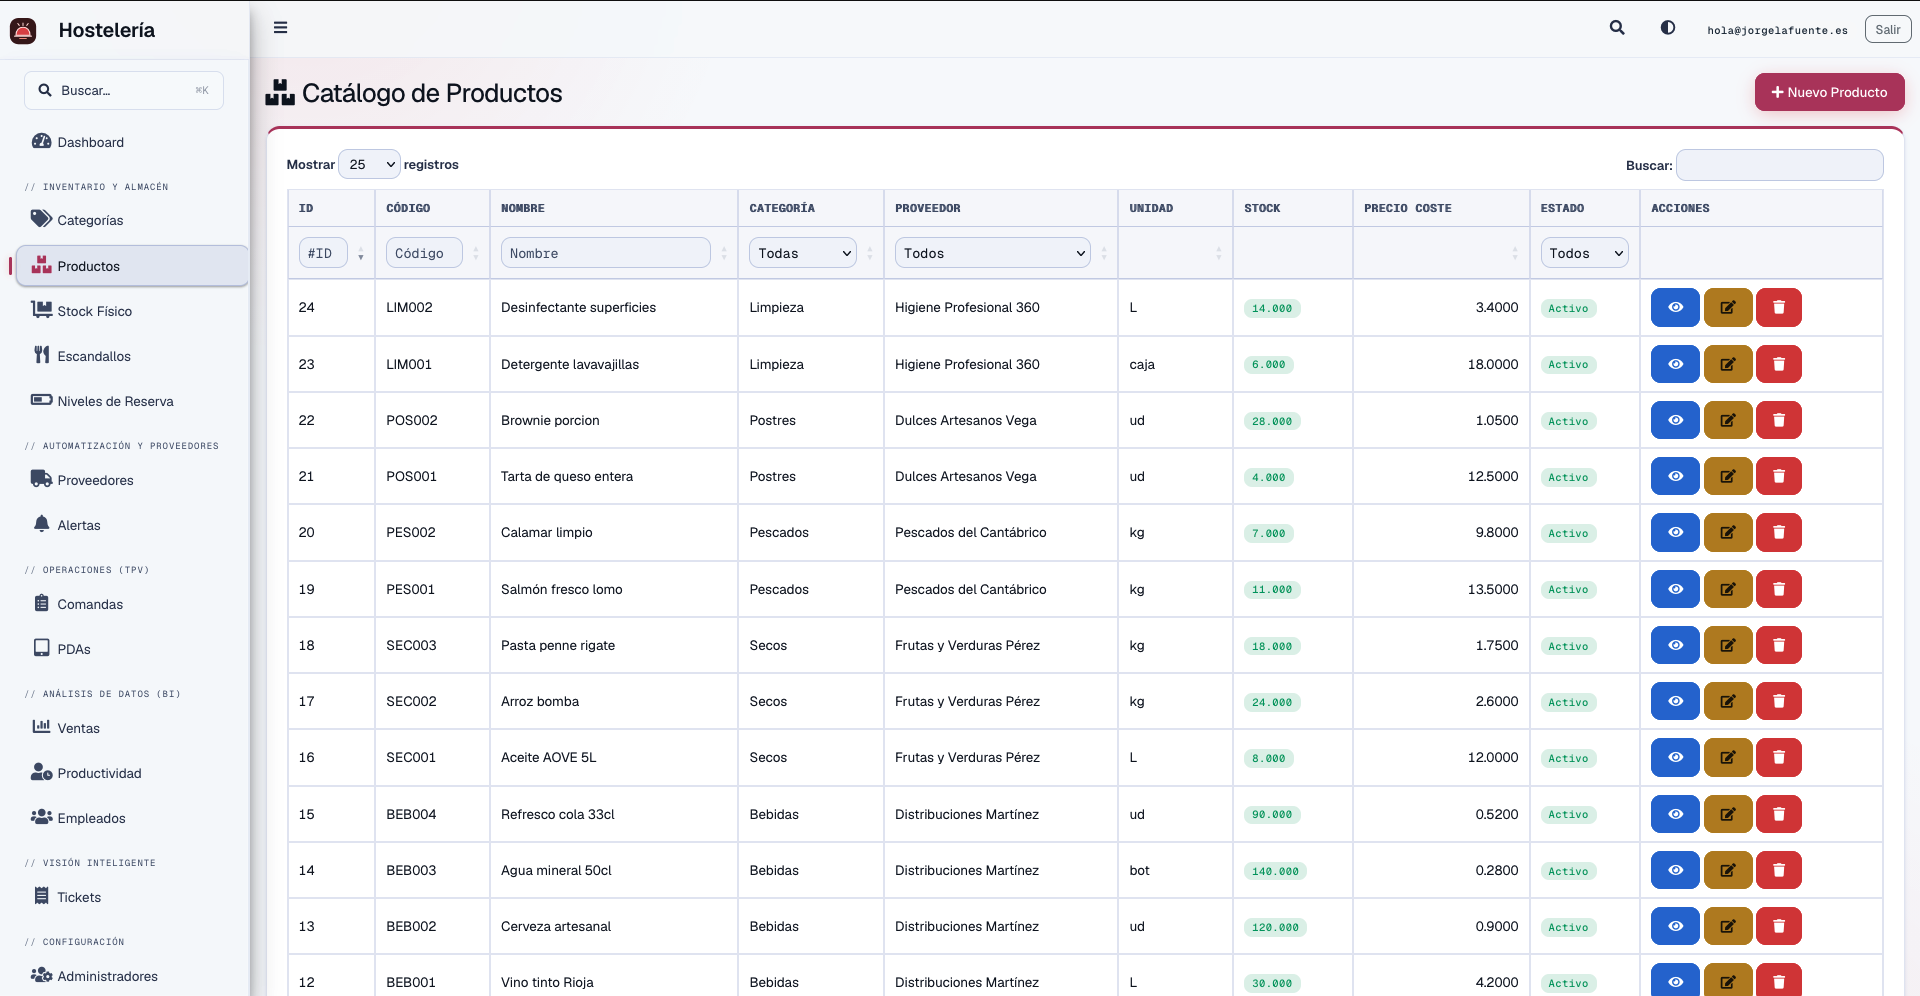Sort table by ID column arrows

point(361,254)
